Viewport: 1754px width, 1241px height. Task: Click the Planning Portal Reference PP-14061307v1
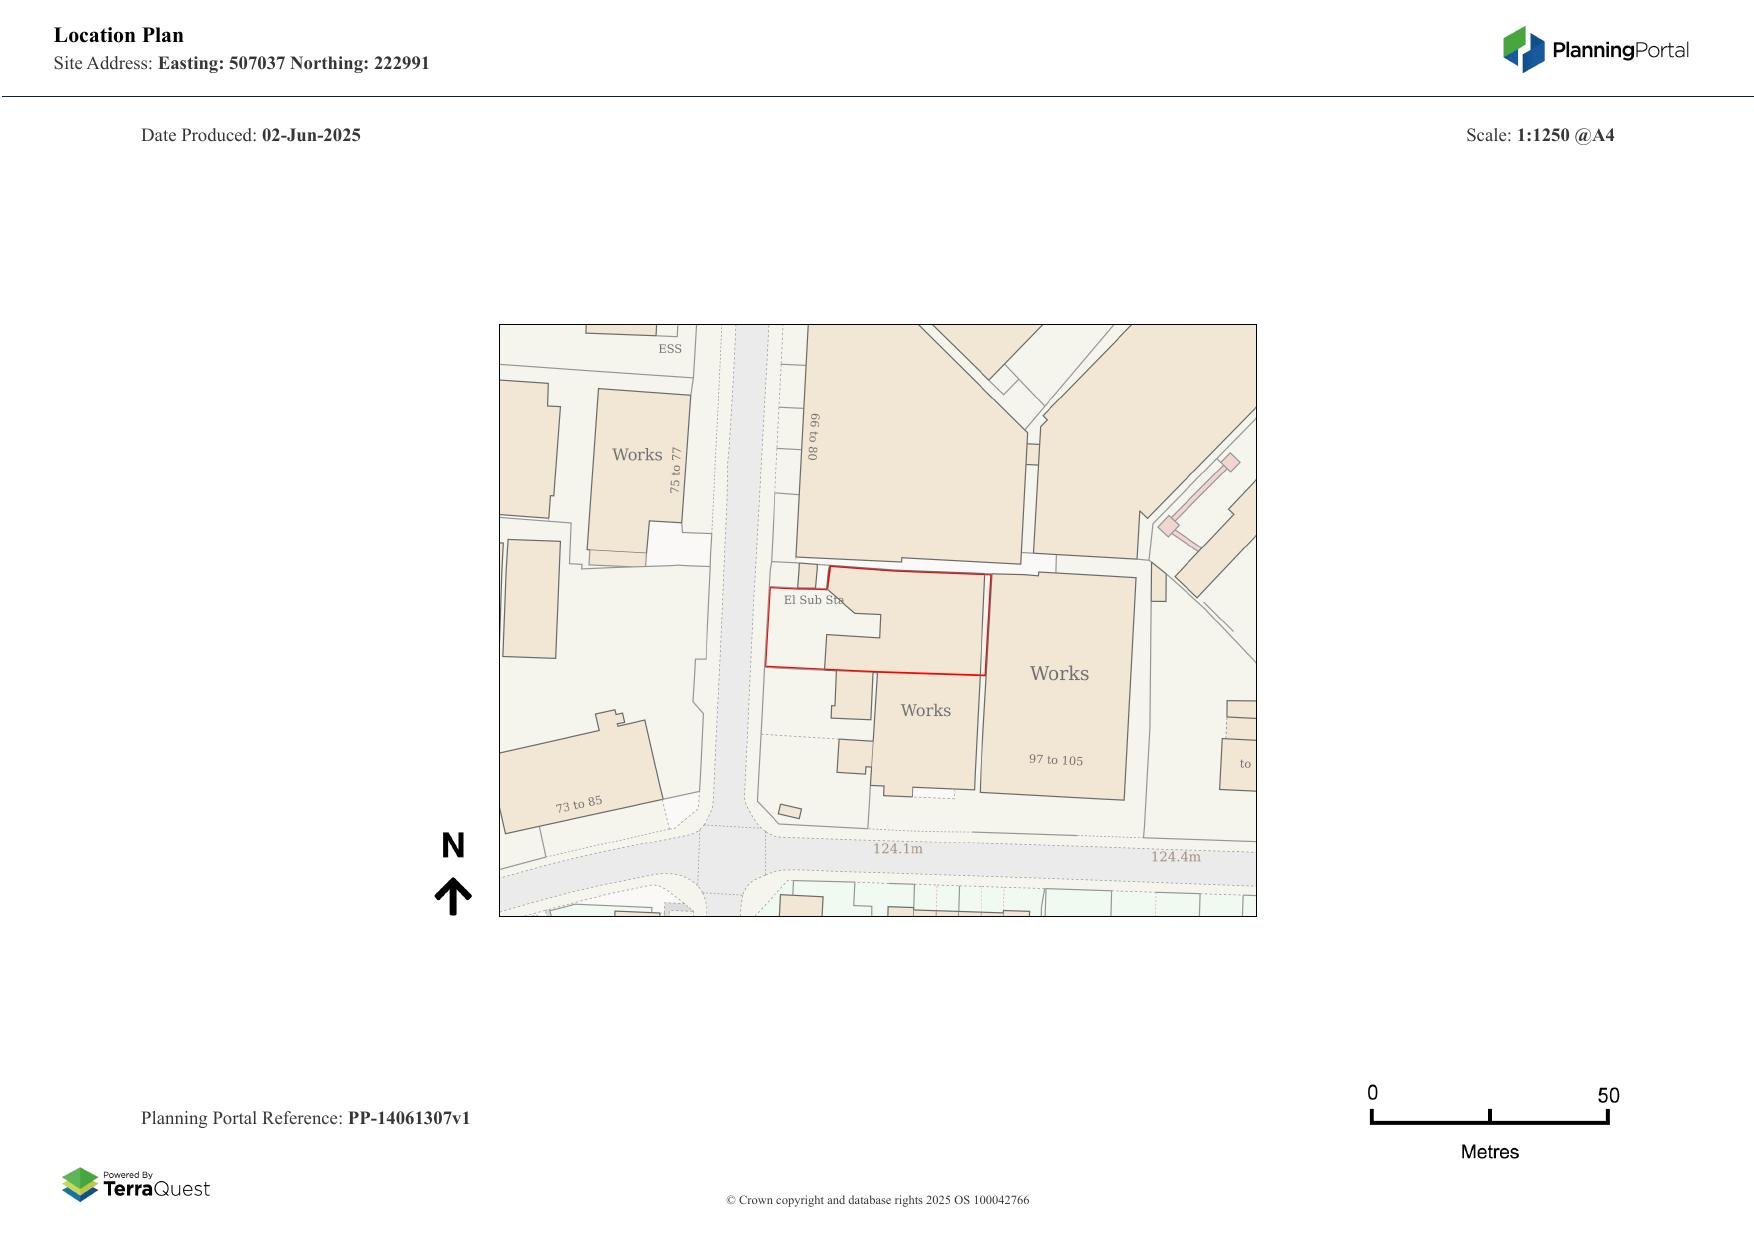coord(306,1118)
